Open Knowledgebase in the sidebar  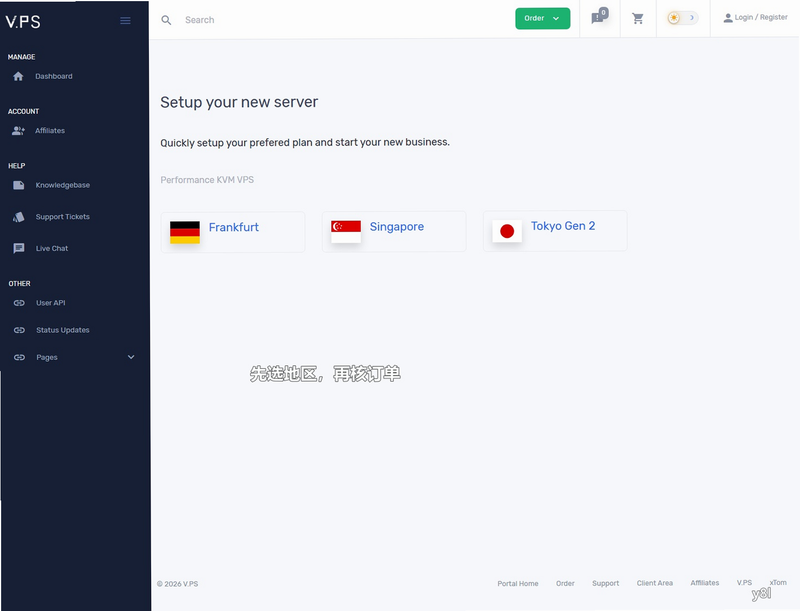pyautogui.click(x=63, y=185)
